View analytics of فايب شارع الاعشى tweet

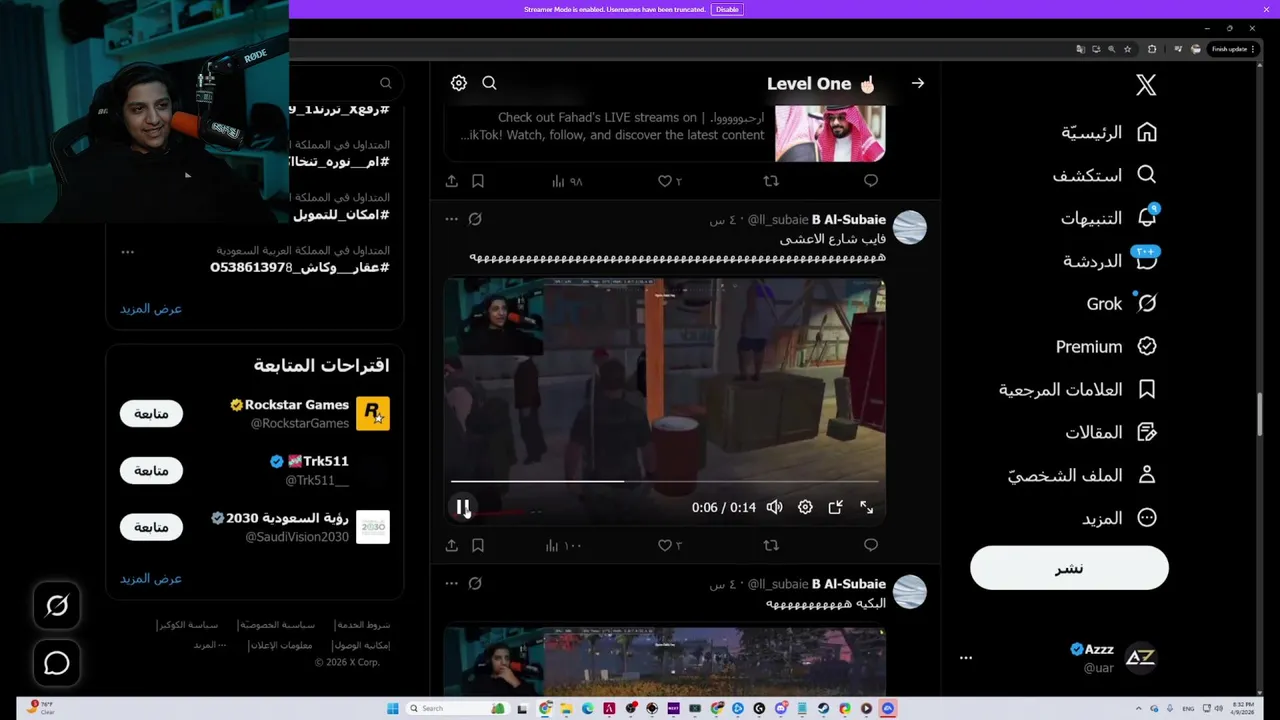click(564, 545)
